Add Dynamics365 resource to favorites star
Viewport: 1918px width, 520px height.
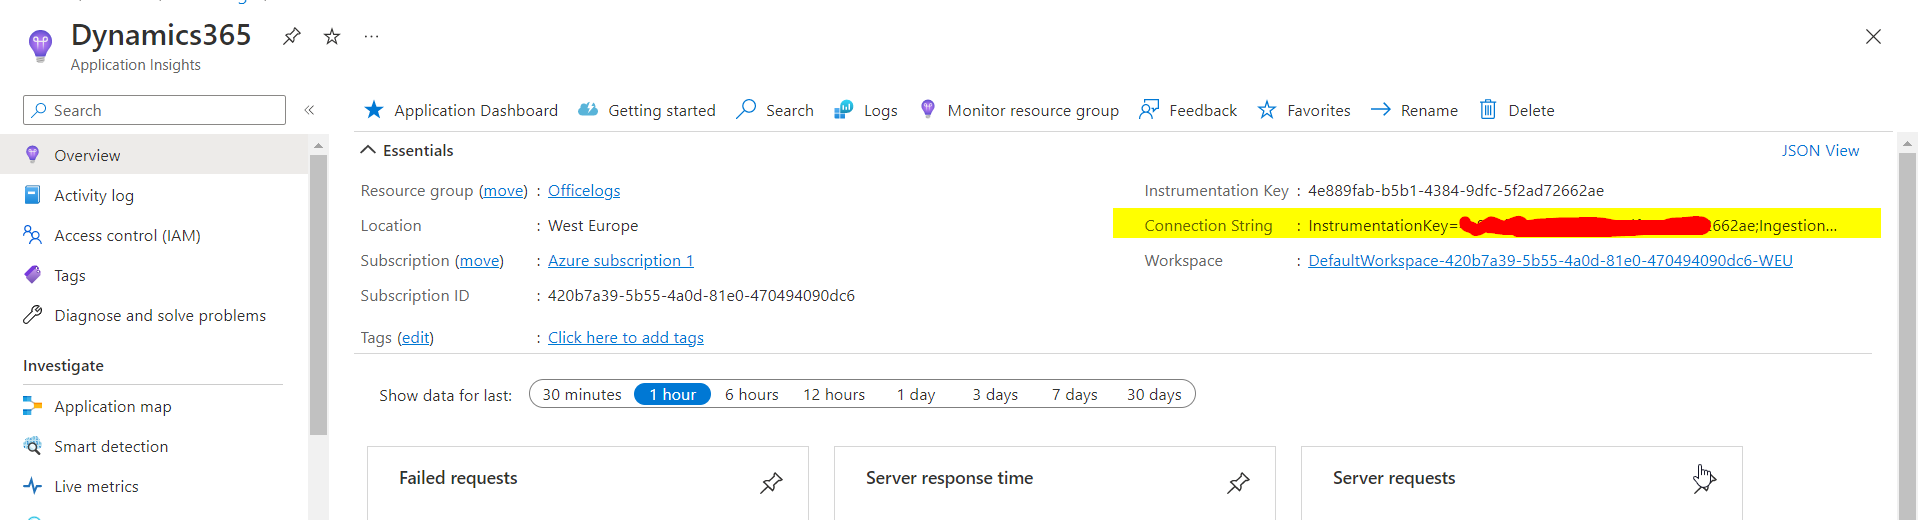click(332, 37)
